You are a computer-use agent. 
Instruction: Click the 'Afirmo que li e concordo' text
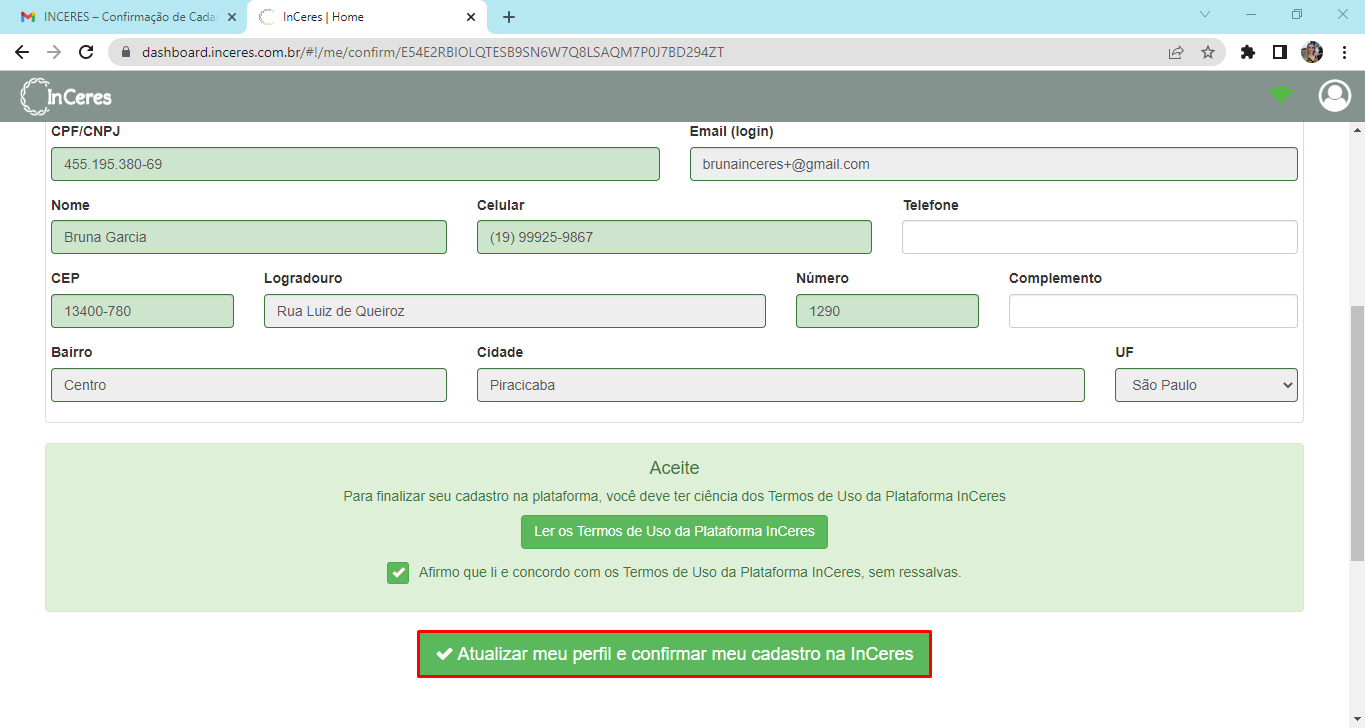(690, 573)
